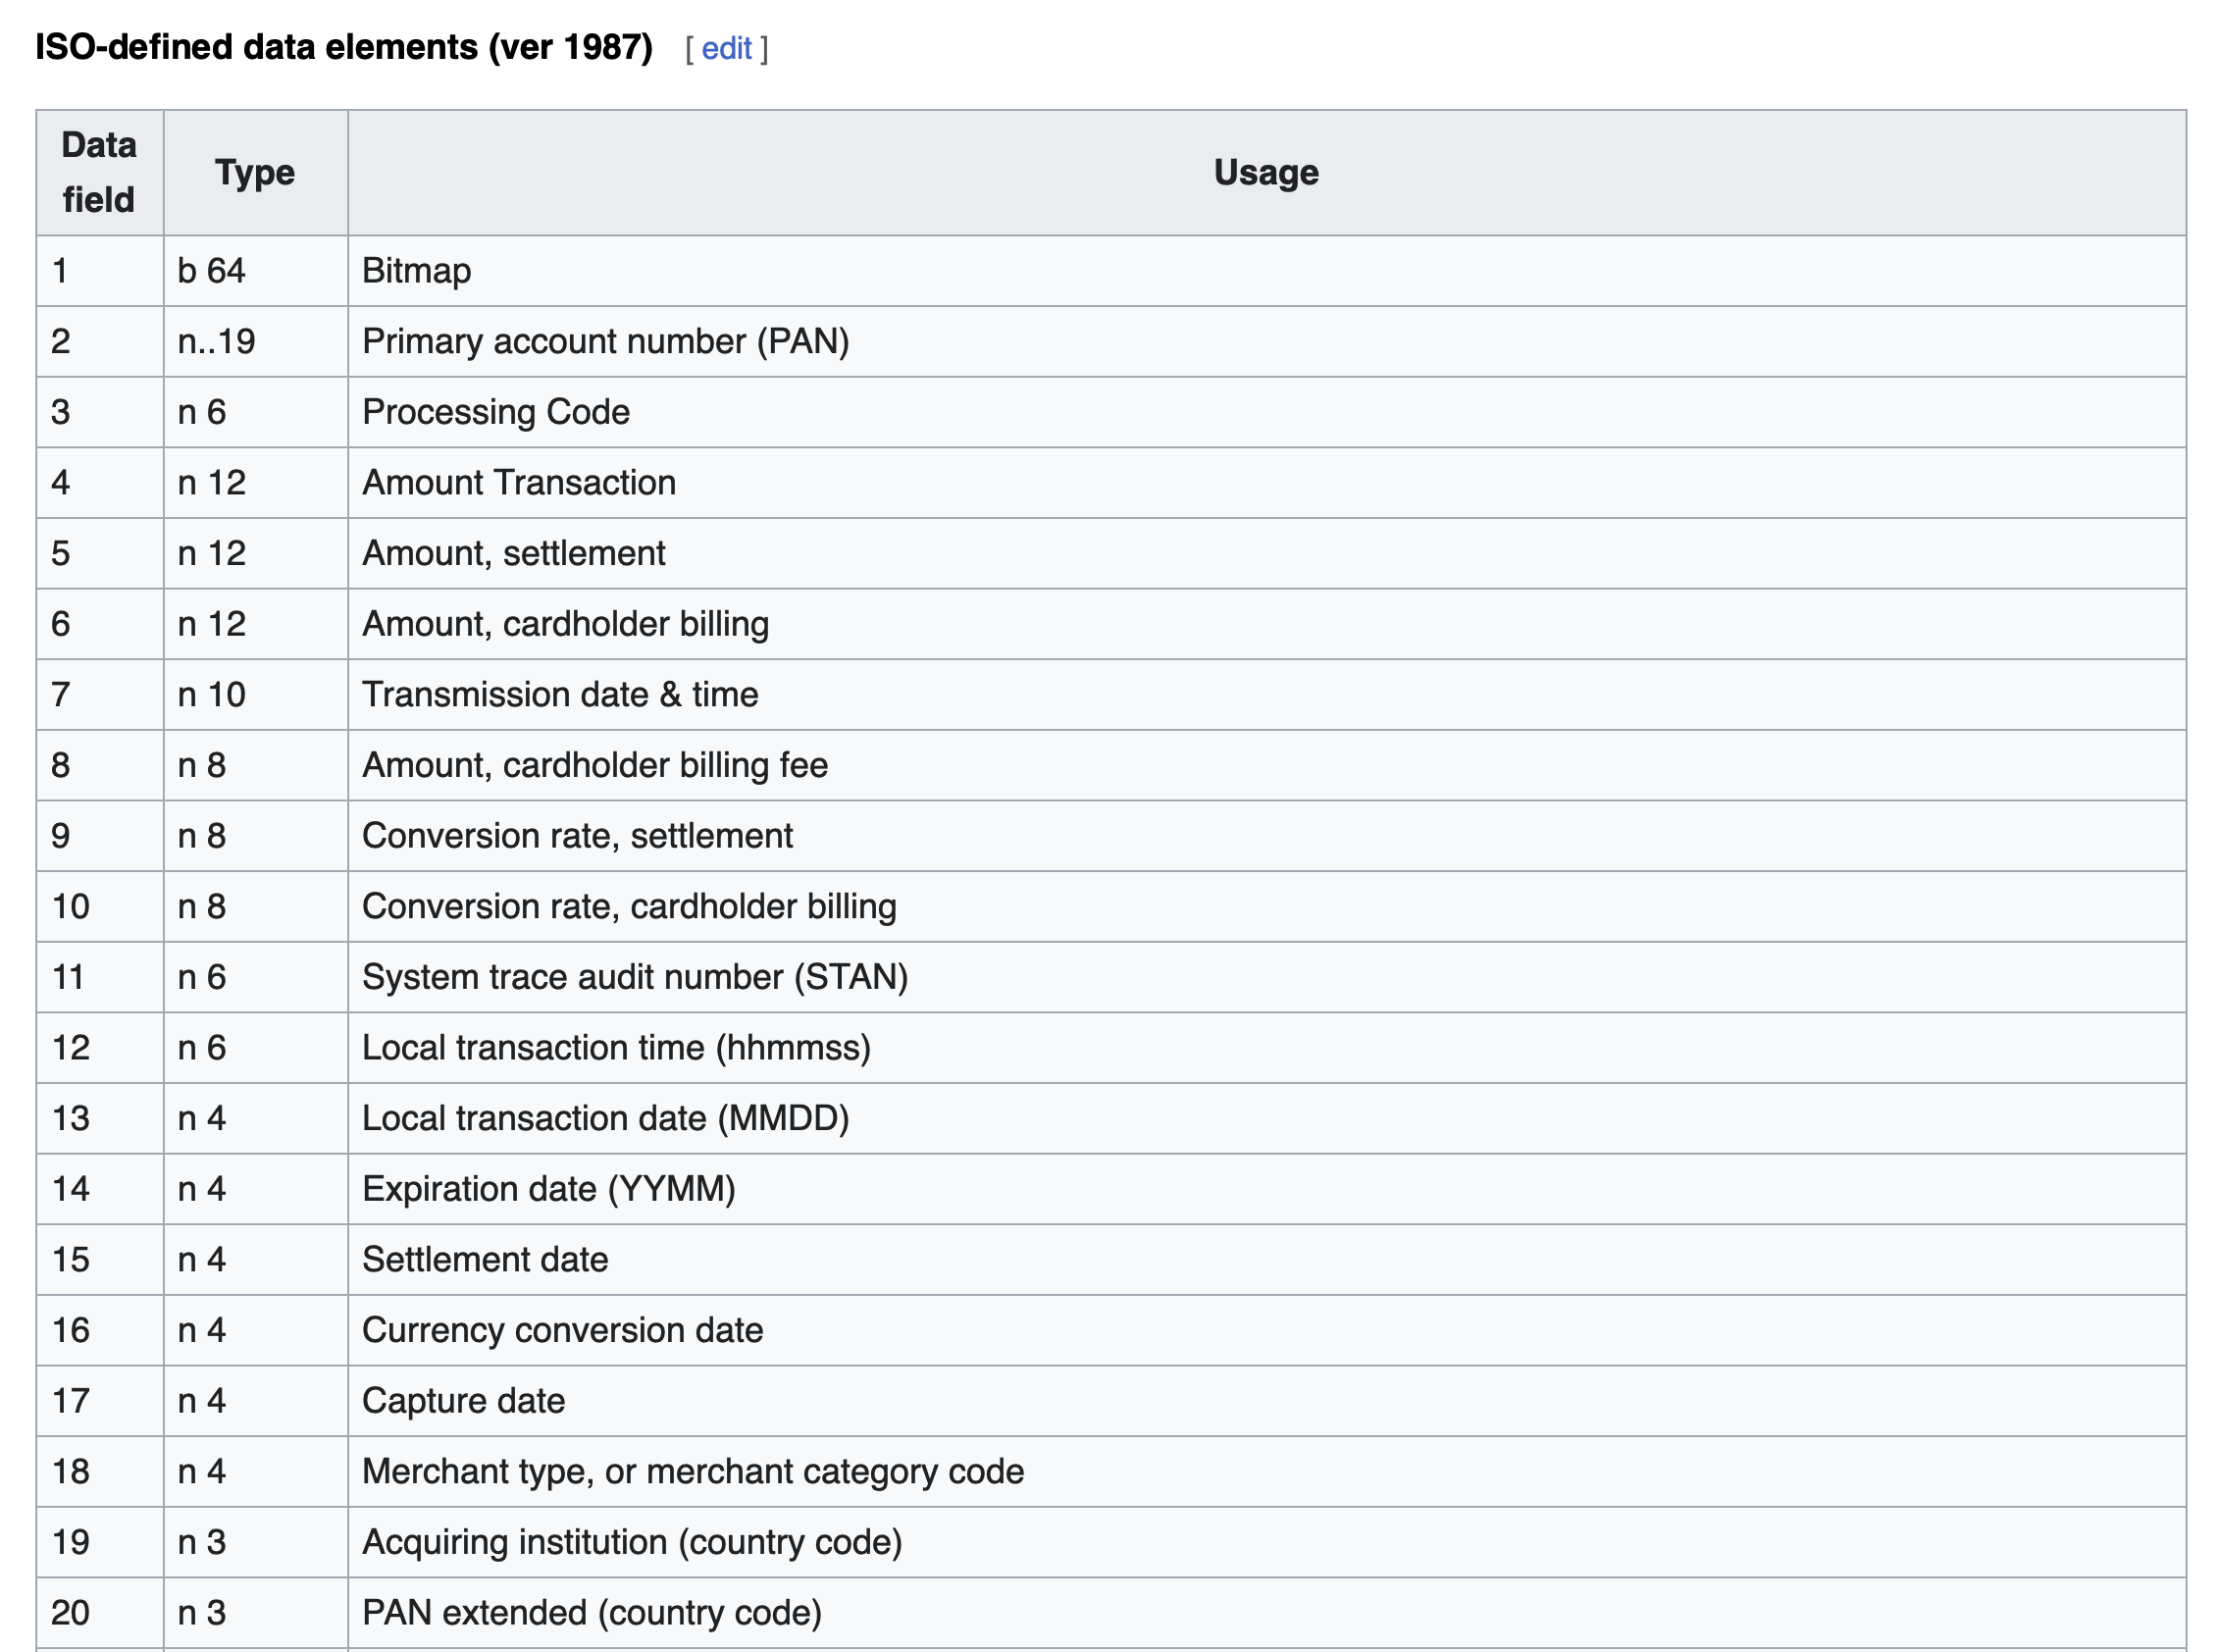Click System trace audit number (STAN) text
Image resolution: width=2217 pixels, height=1652 pixels.
pyautogui.click(x=634, y=977)
